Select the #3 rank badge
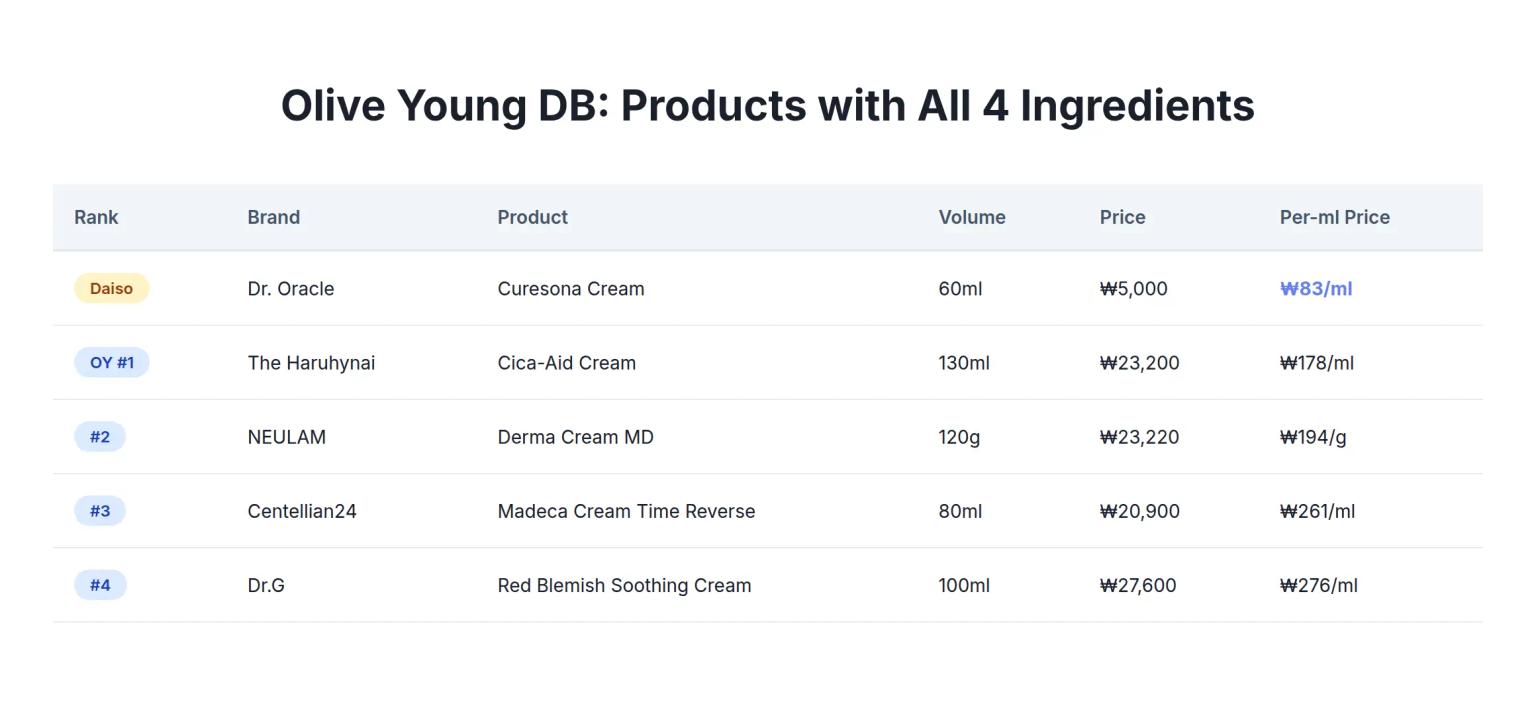1536x702 pixels. pyautogui.click(x=100, y=511)
